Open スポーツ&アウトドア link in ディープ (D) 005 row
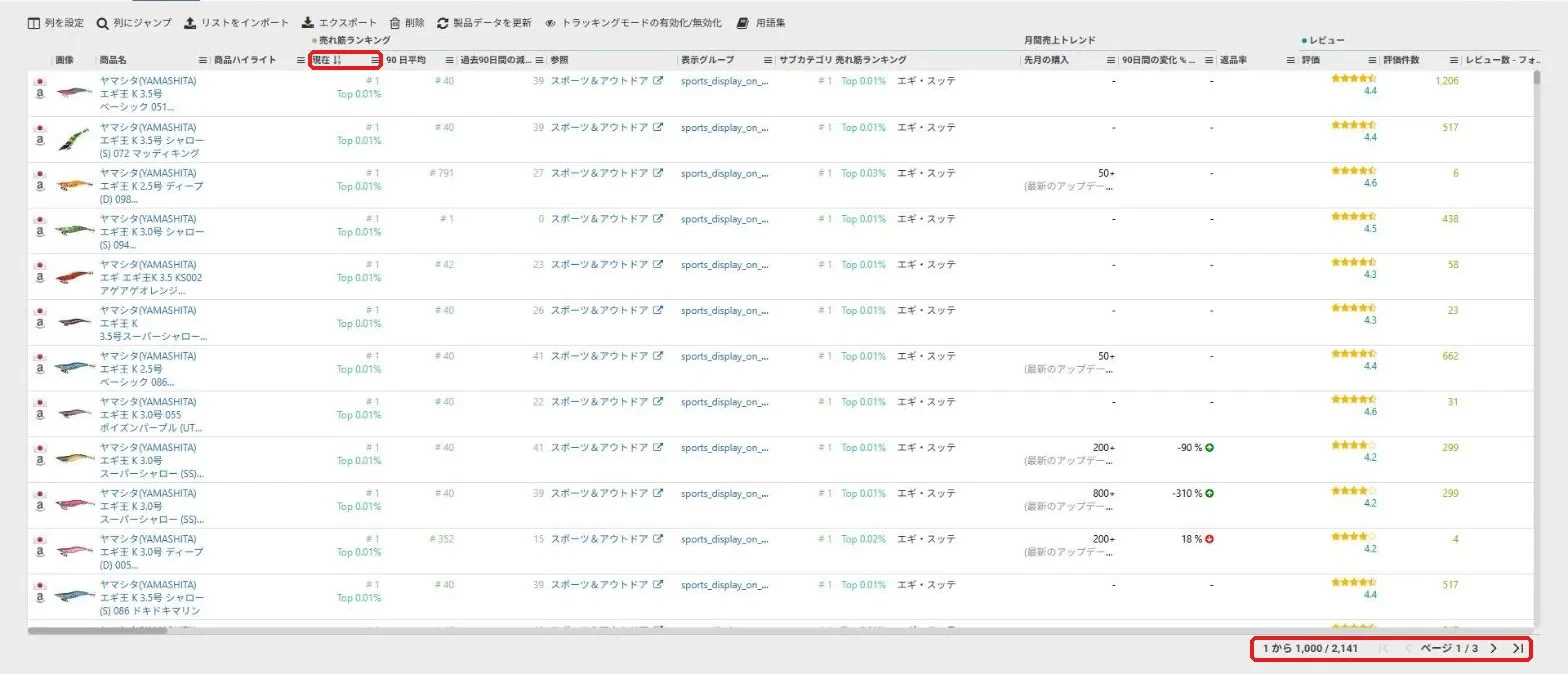 (599, 540)
